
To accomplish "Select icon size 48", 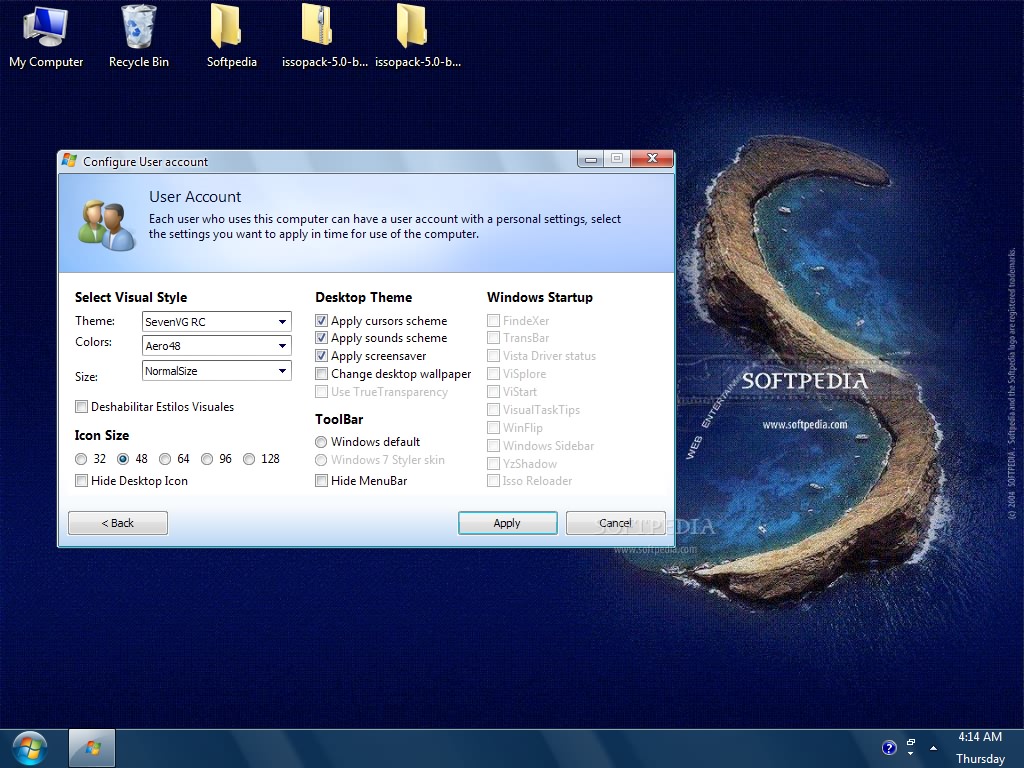I will click(123, 459).
